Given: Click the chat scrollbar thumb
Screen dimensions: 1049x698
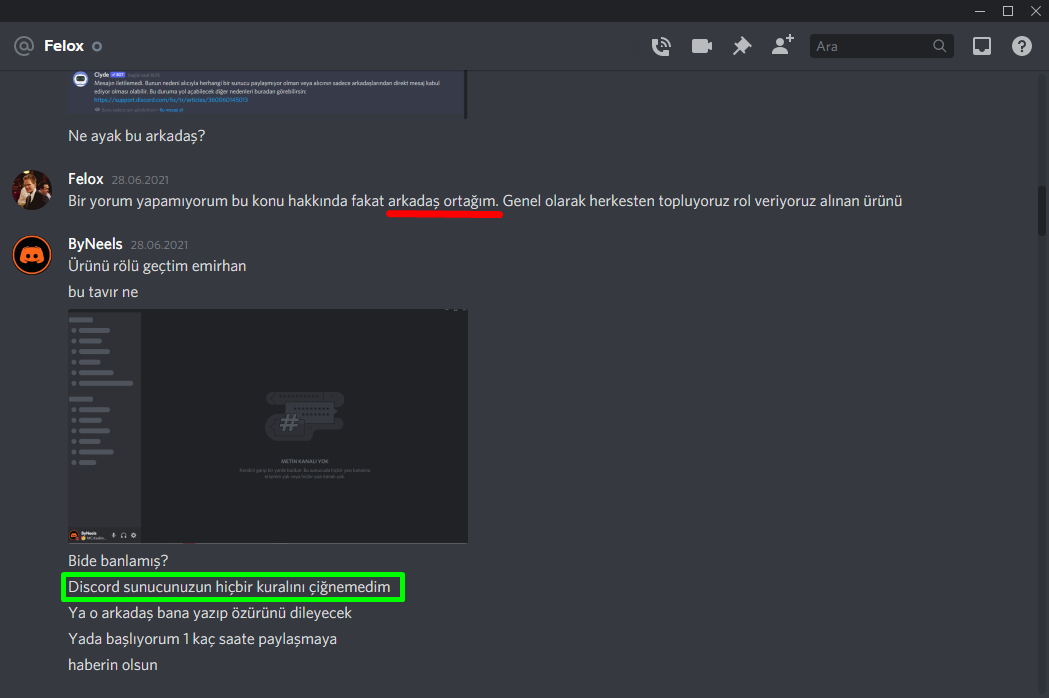Looking at the screenshot, I should click(x=1042, y=211).
